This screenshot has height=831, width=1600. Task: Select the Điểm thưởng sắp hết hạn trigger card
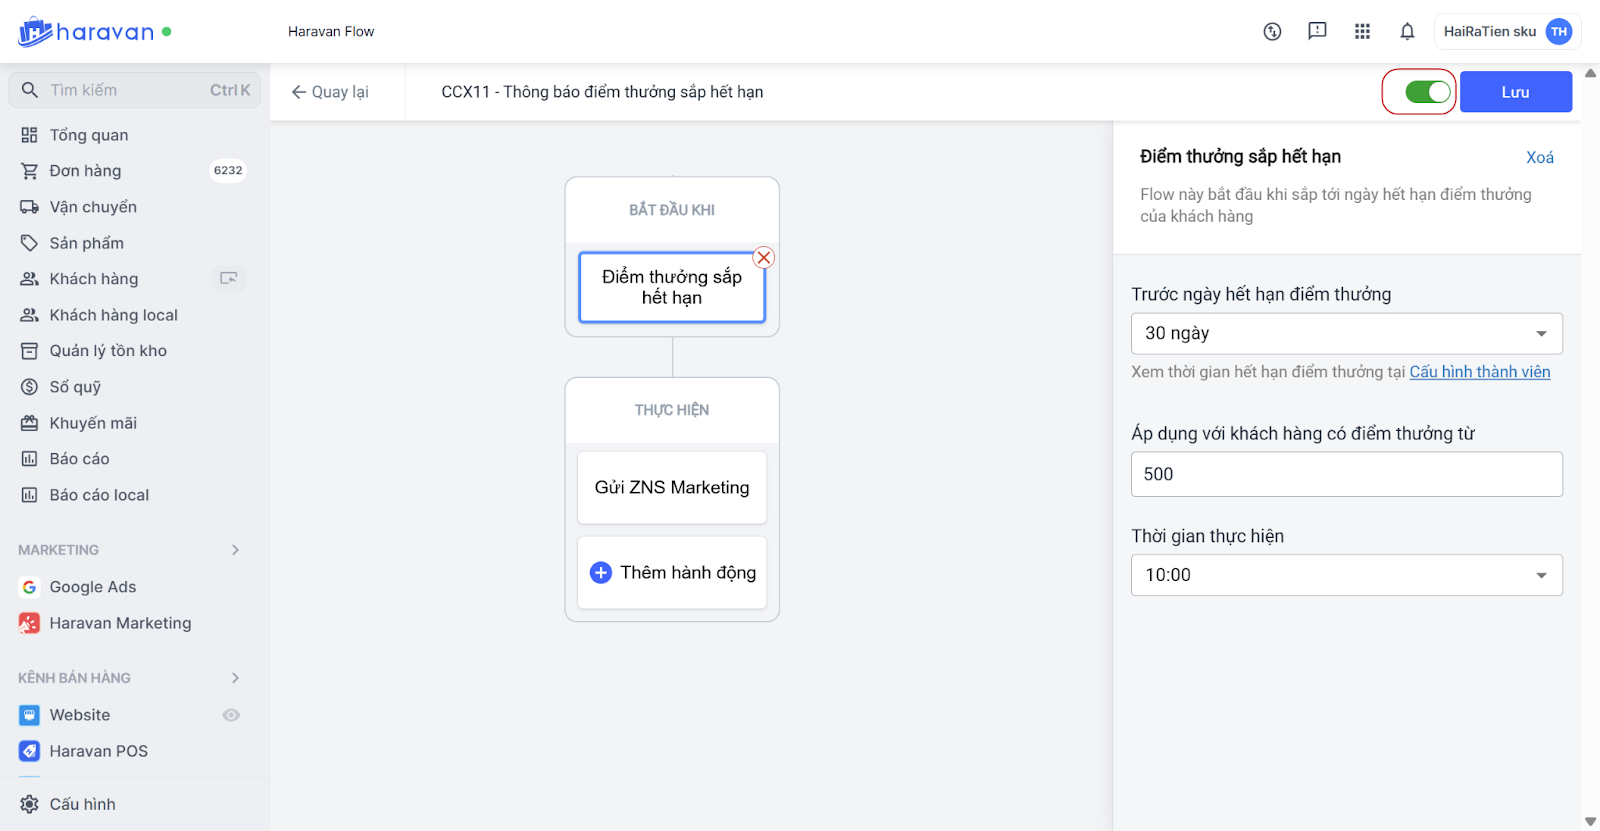click(672, 287)
